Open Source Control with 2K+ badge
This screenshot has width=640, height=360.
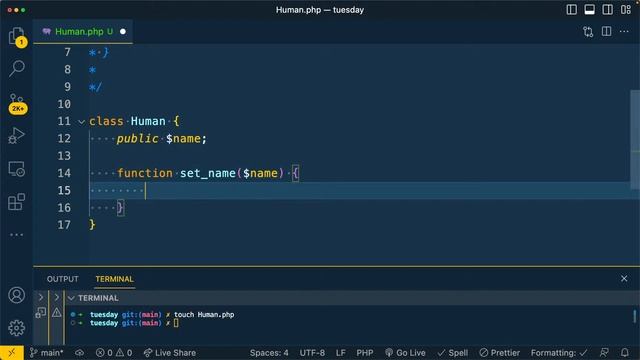(x=17, y=103)
